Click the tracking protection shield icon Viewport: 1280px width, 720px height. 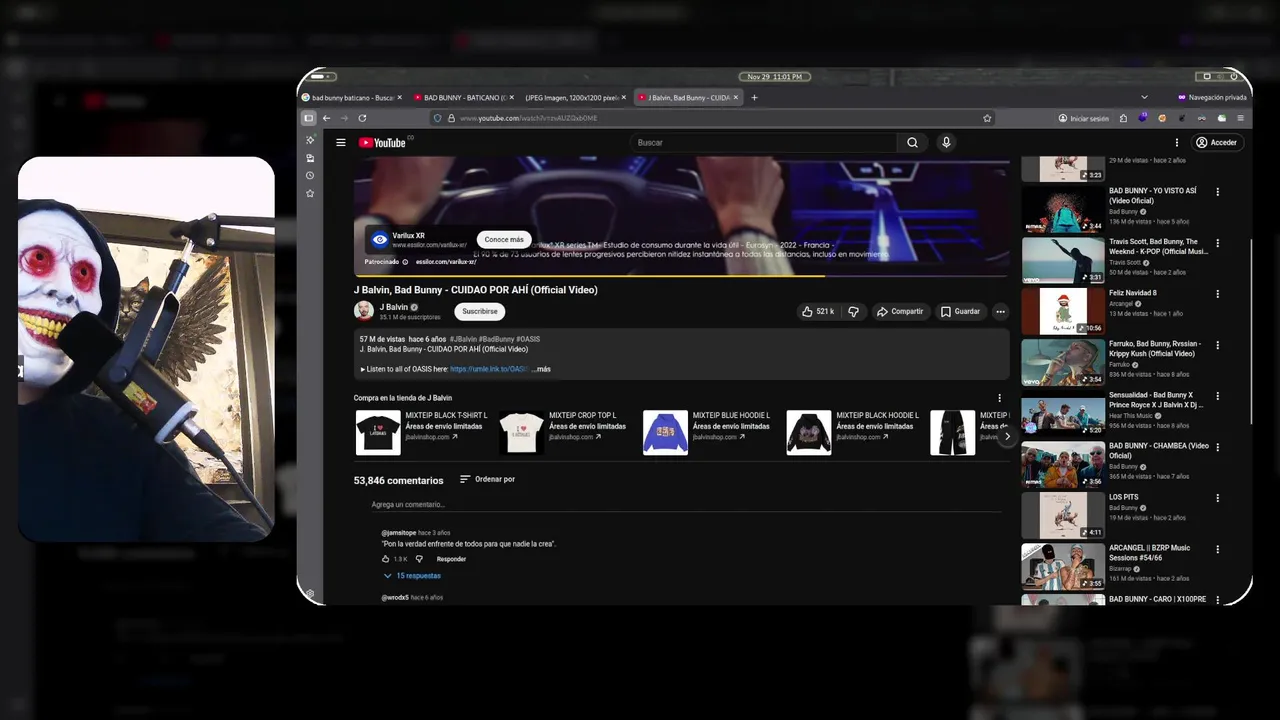click(x=437, y=118)
